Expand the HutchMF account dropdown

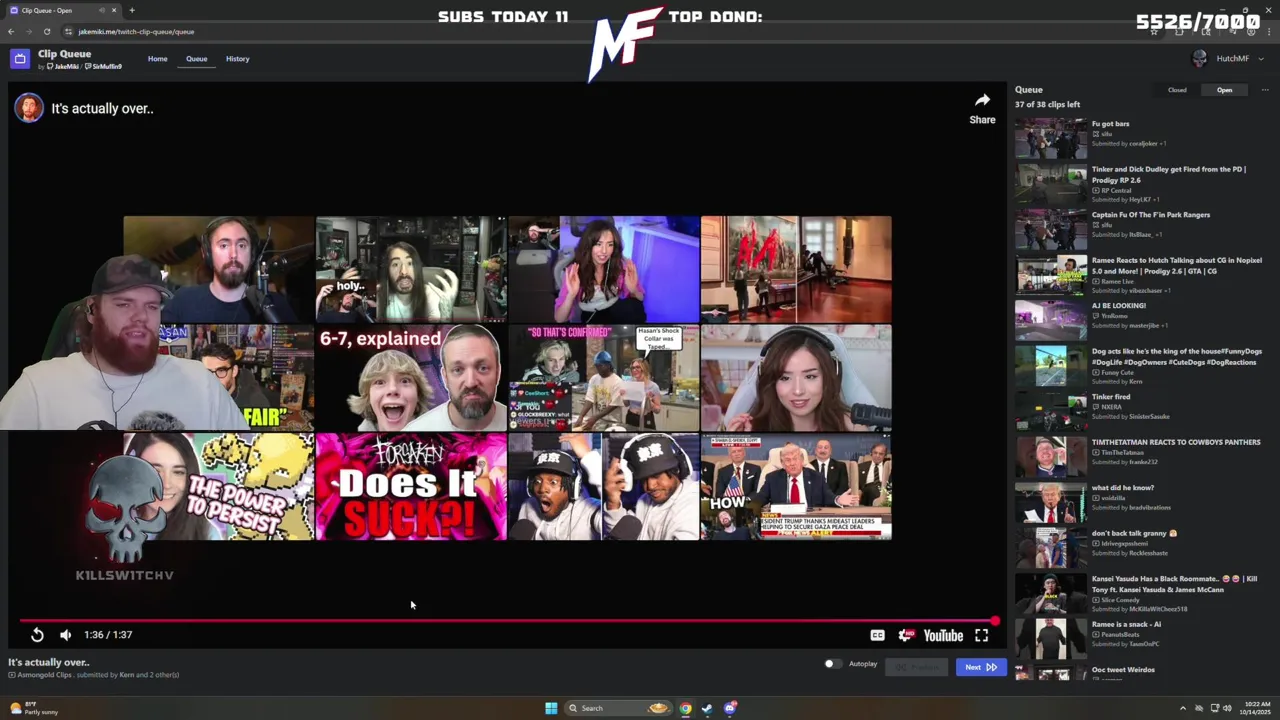click(1260, 59)
